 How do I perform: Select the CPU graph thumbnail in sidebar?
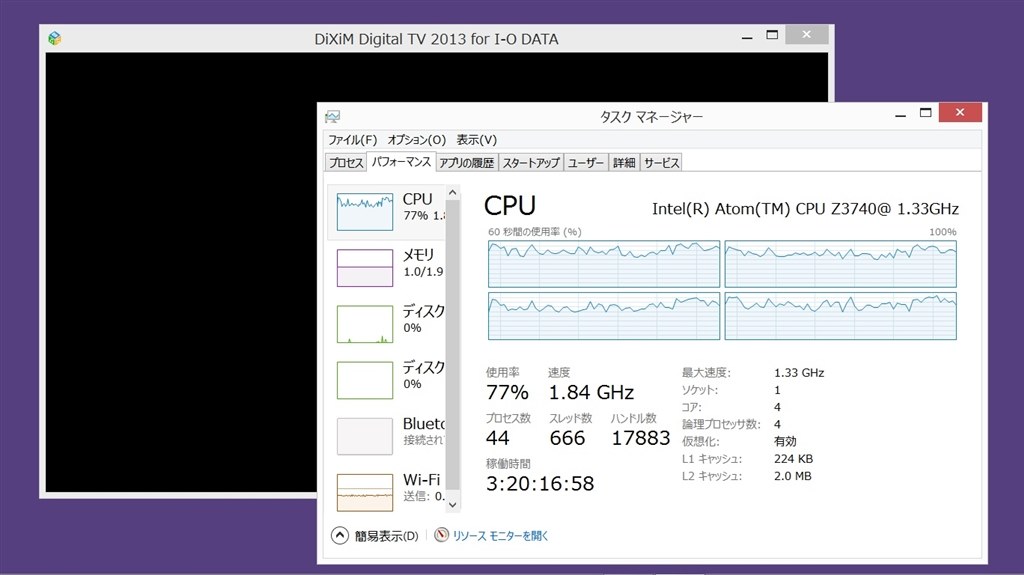(x=364, y=212)
